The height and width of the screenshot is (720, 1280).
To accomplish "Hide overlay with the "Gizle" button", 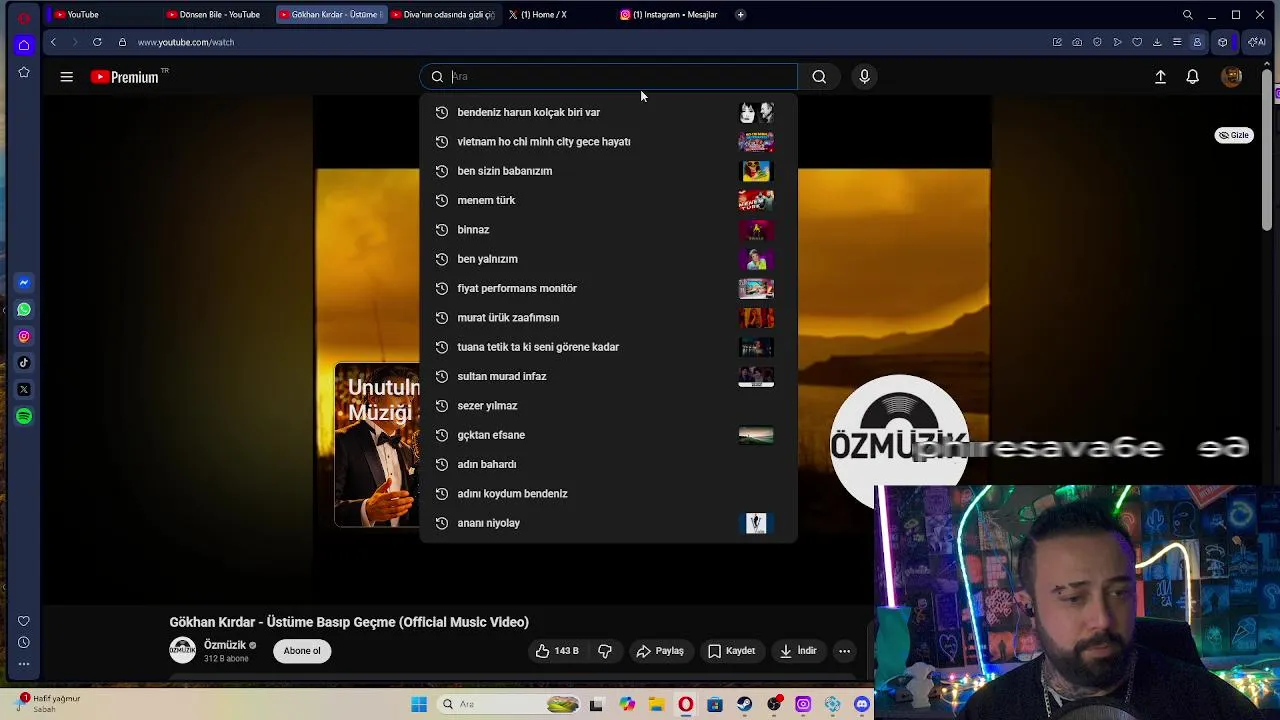I will (x=1234, y=135).
